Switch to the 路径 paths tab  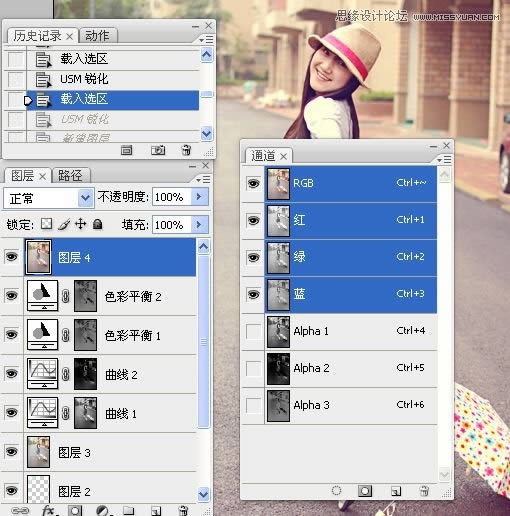click(x=71, y=175)
